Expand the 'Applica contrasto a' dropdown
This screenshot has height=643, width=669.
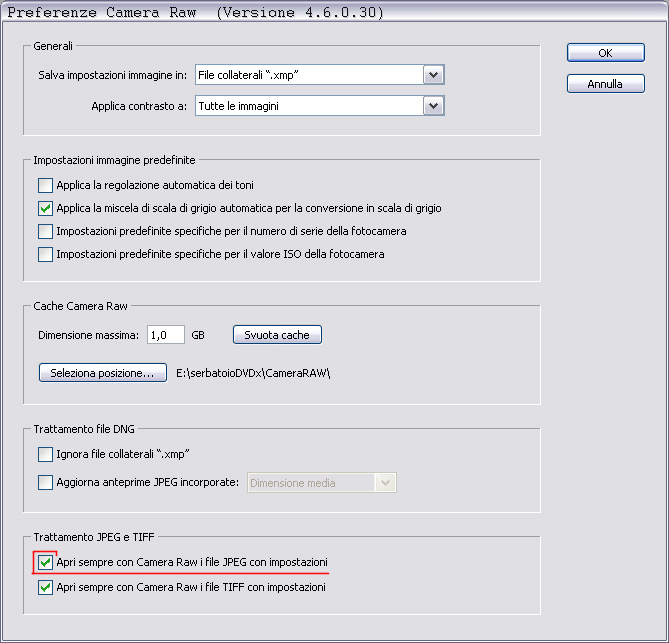tap(433, 105)
